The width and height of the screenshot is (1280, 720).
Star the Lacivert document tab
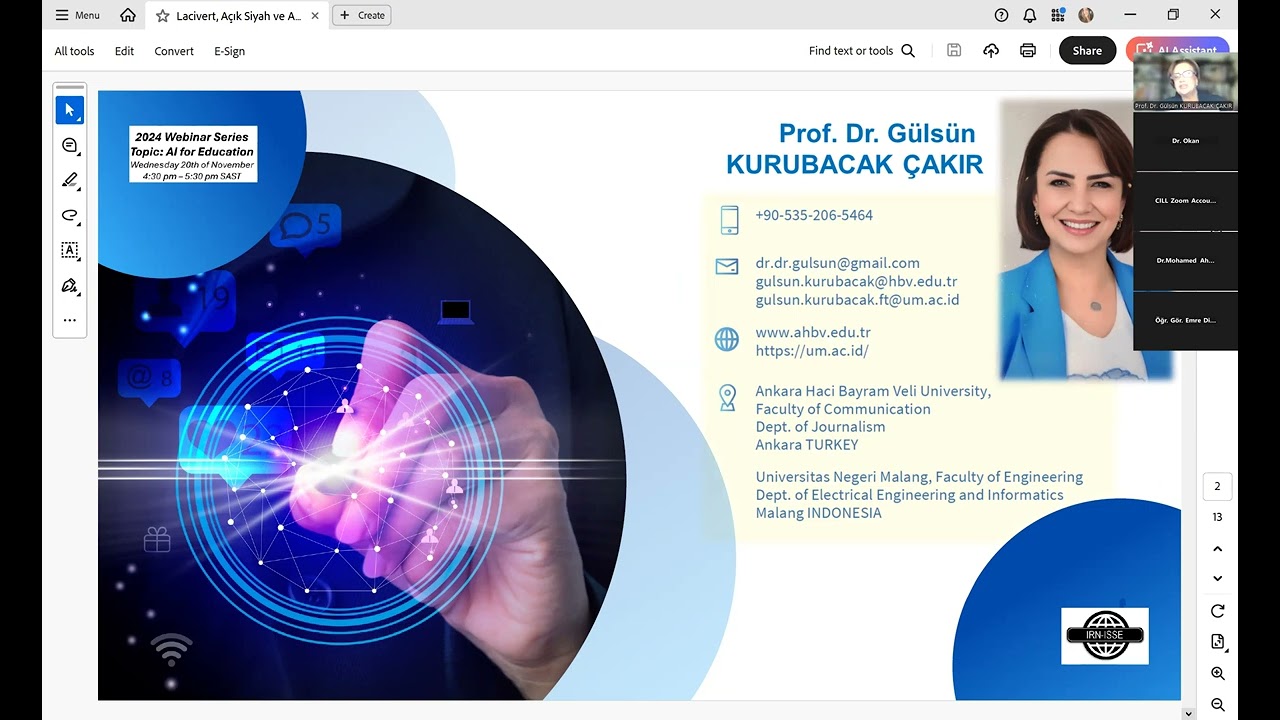(163, 15)
